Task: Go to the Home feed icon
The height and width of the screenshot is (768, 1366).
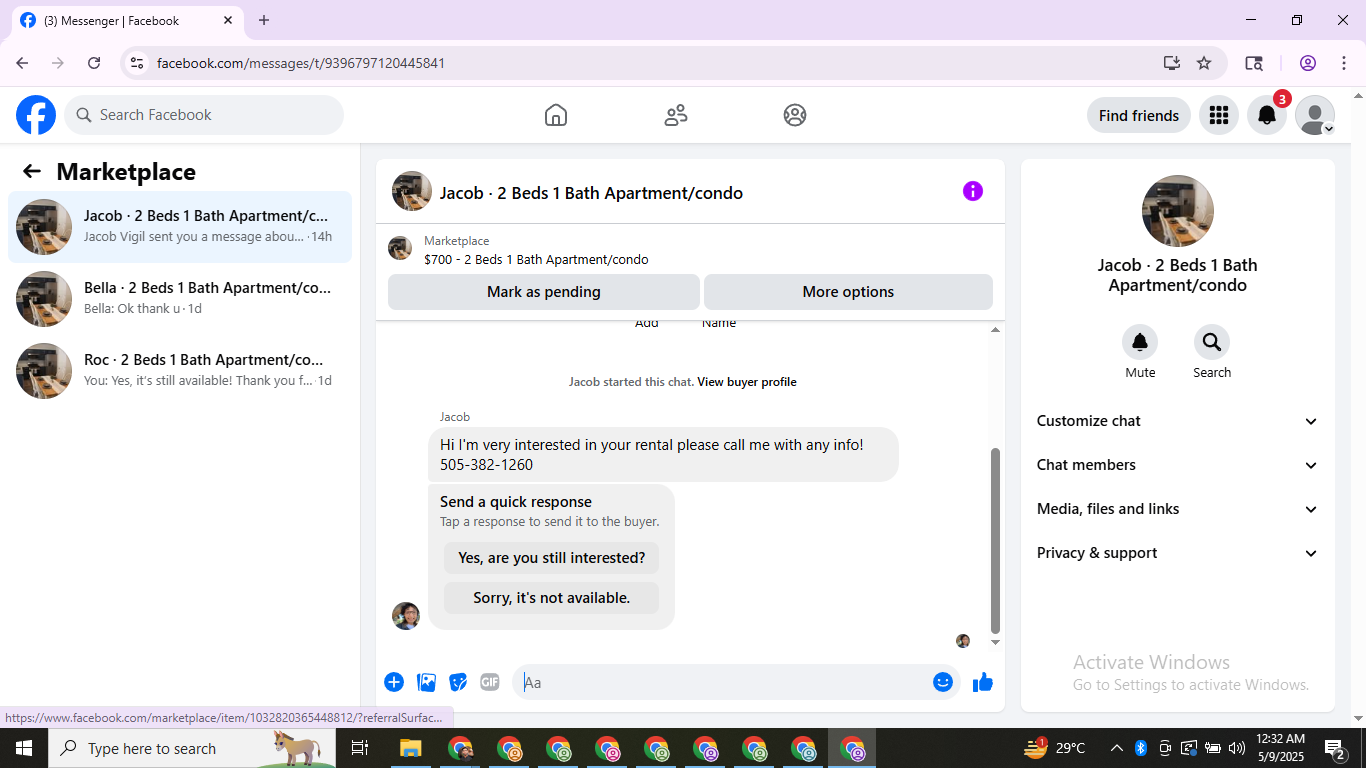Action: pos(556,115)
